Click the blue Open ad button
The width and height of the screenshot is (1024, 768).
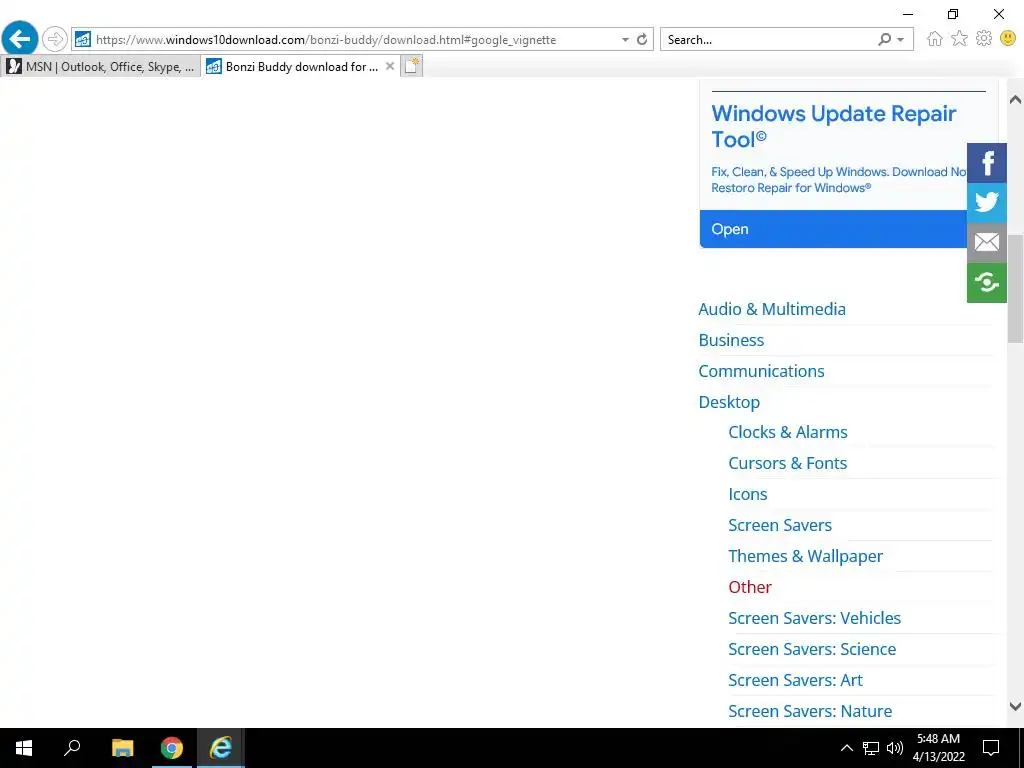(x=833, y=229)
